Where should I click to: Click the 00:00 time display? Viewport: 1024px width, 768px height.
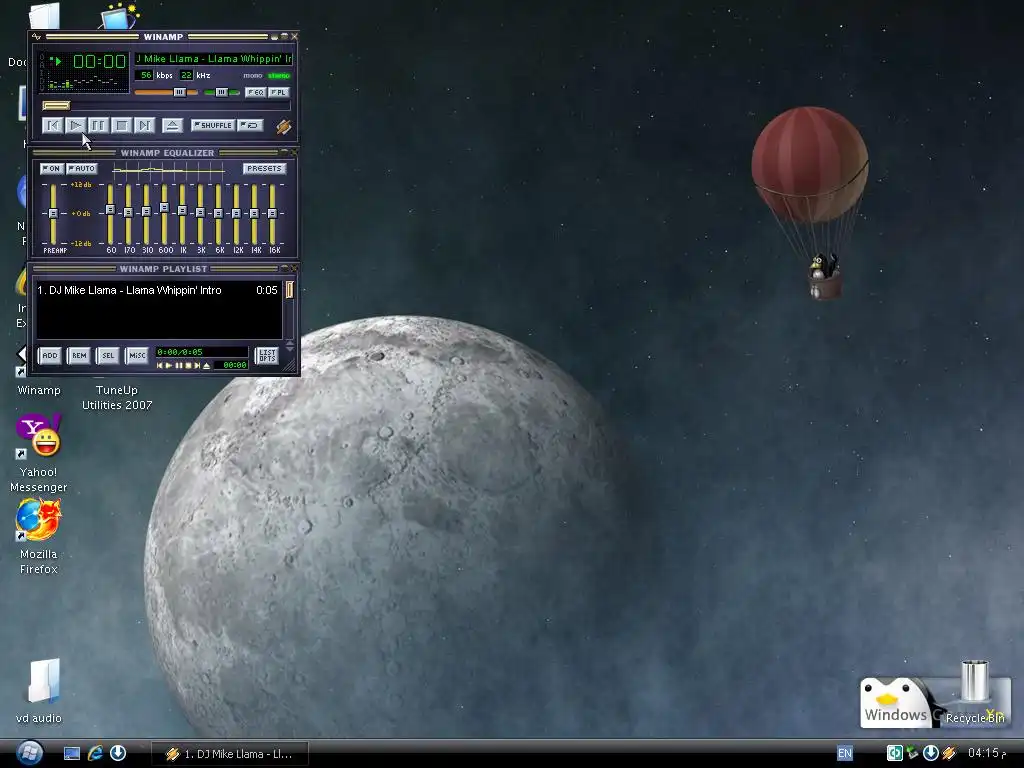point(99,62)
